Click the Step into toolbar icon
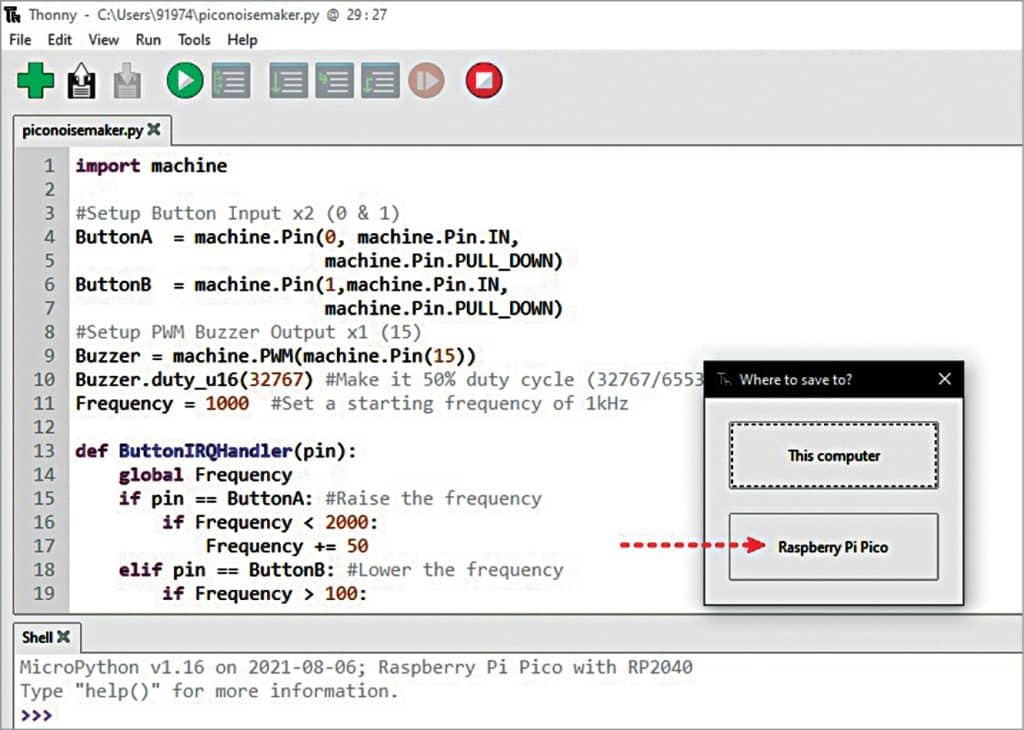The width and height of the screenshot is (1024, 730). 334,80
